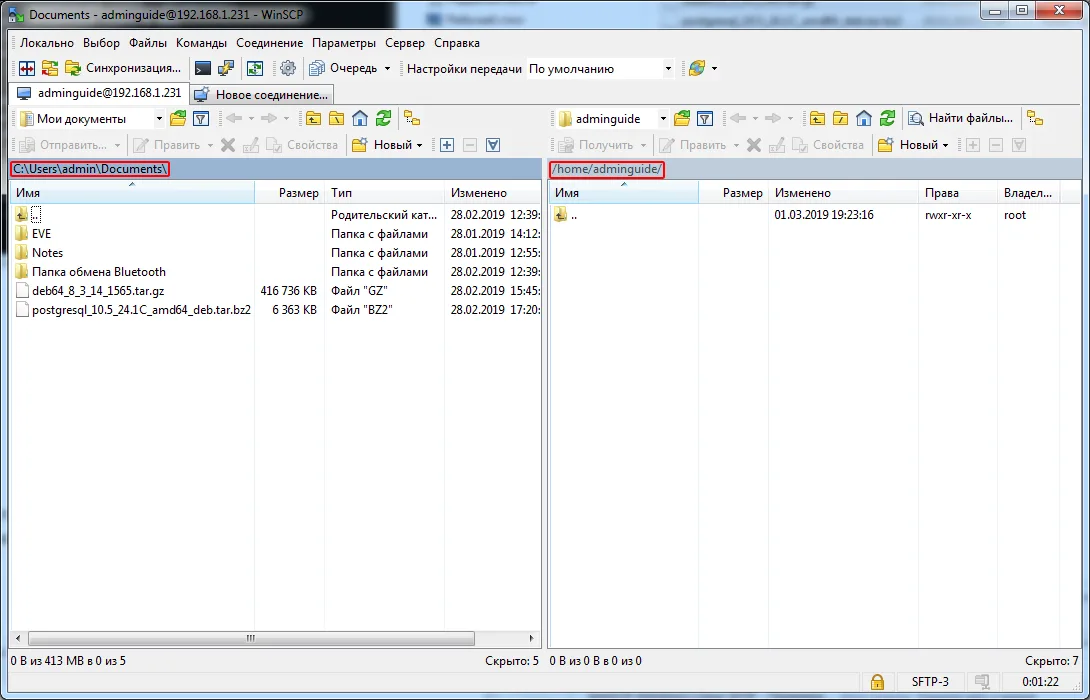This screenshot has width=1090, height=700.
Task: Toggle the remote panel file filter icon
Action: (x=705, y=118)
